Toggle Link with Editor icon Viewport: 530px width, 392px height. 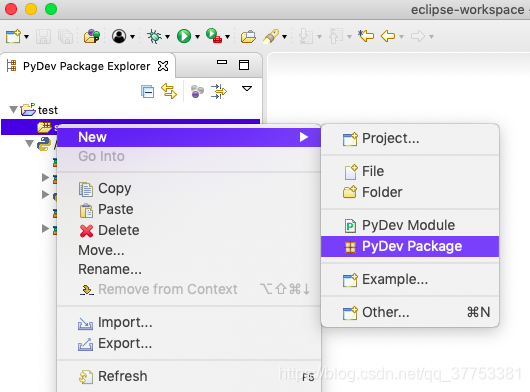169,91
